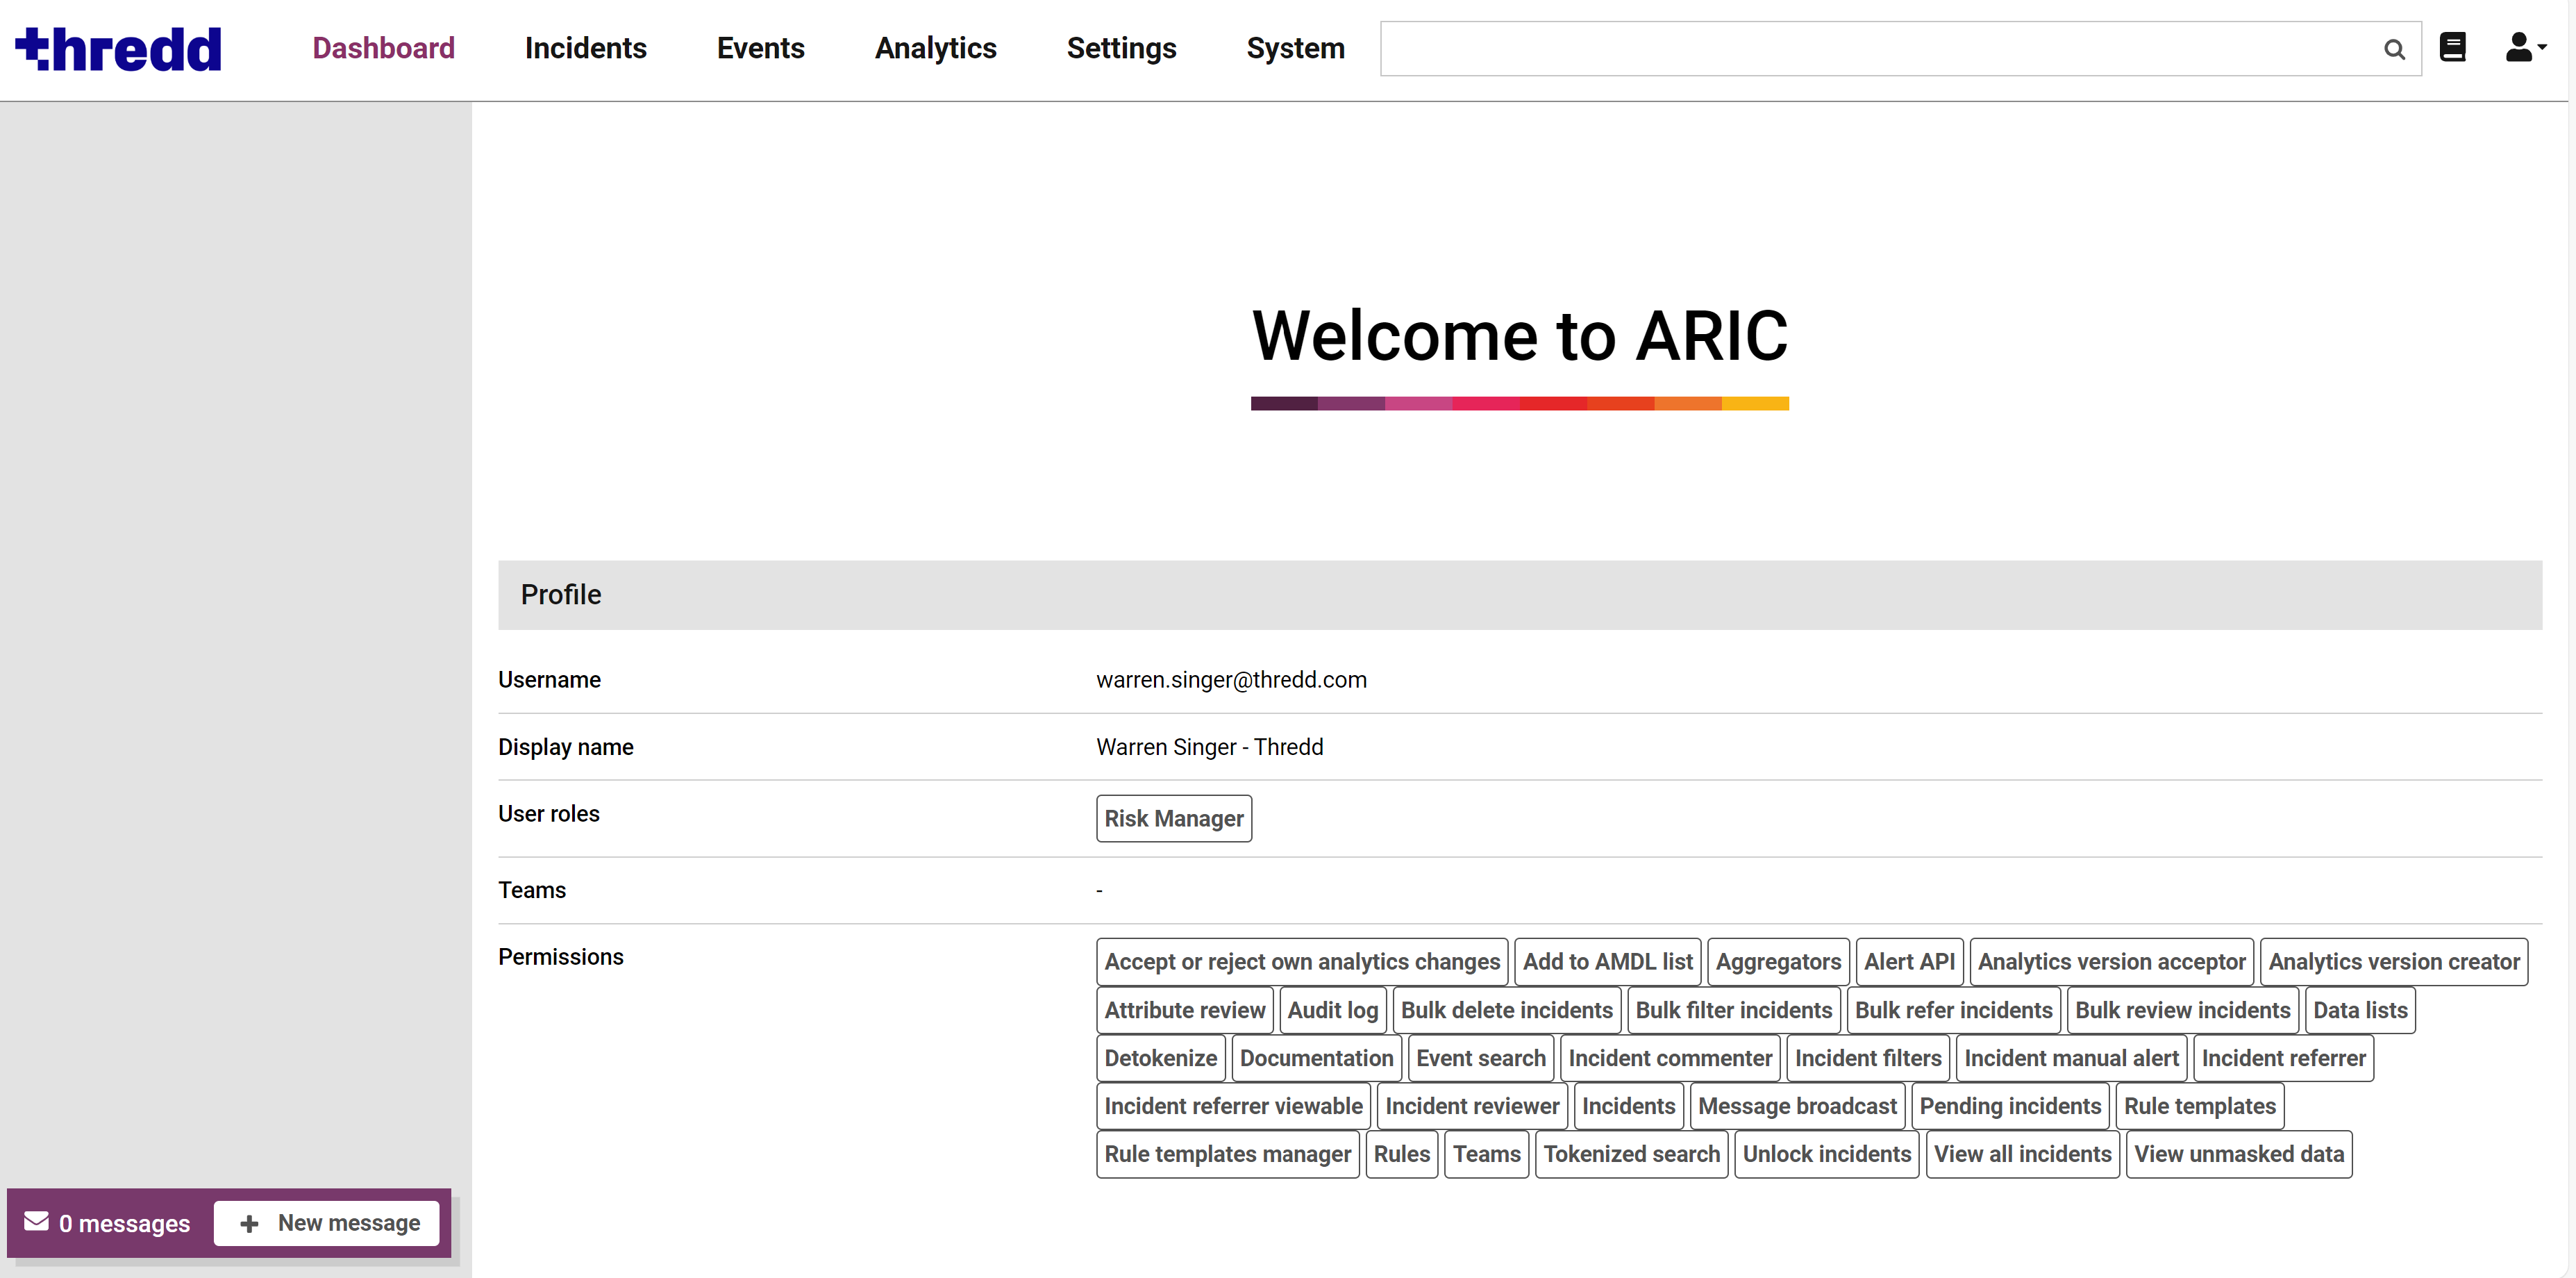Open the Events menu
This screenshot has width=2576, height=1278.
tap(760, 48)
